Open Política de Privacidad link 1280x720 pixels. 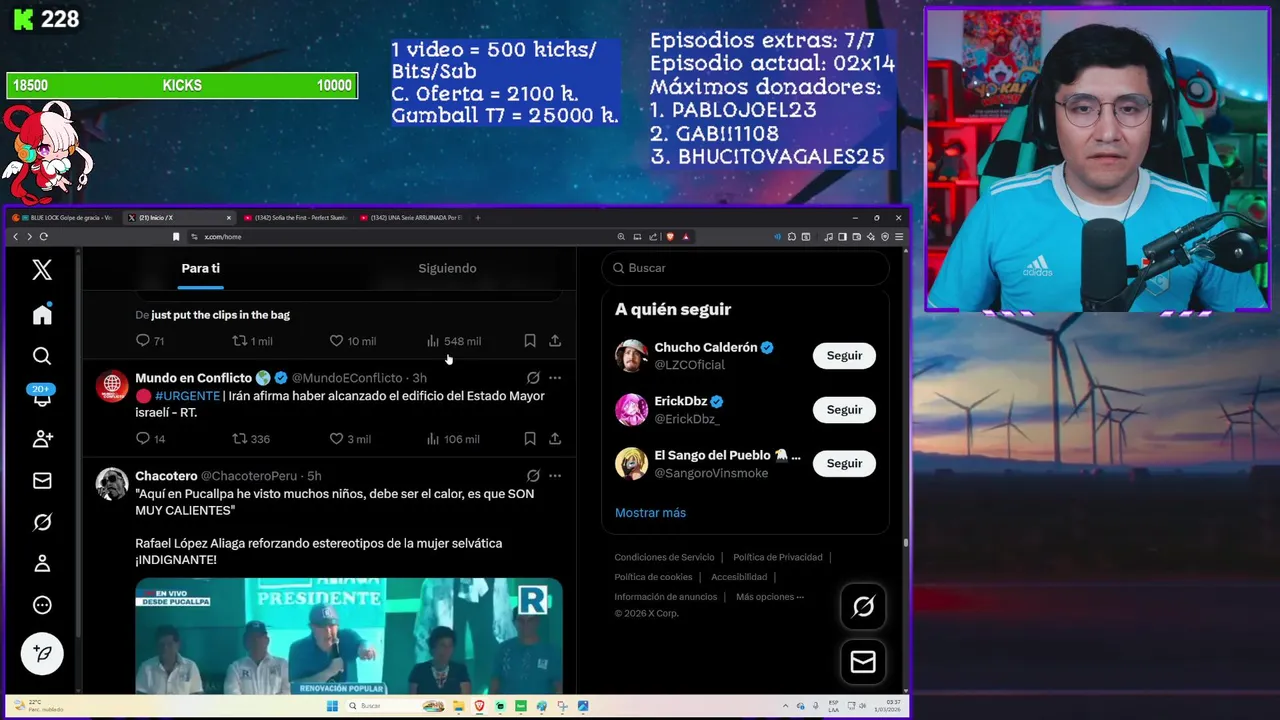click(x=778, y=557)
